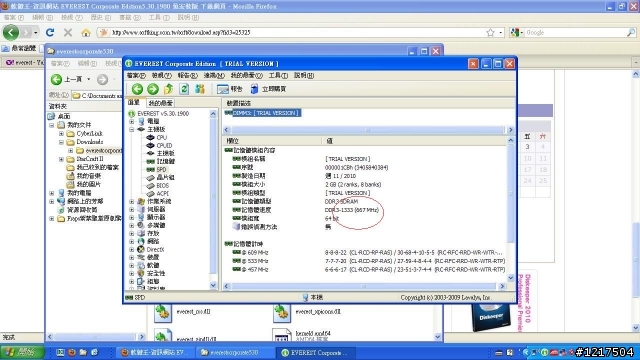Select CPU item in EVEREST tree
The image size is (640, 360).
coord(161,138)
